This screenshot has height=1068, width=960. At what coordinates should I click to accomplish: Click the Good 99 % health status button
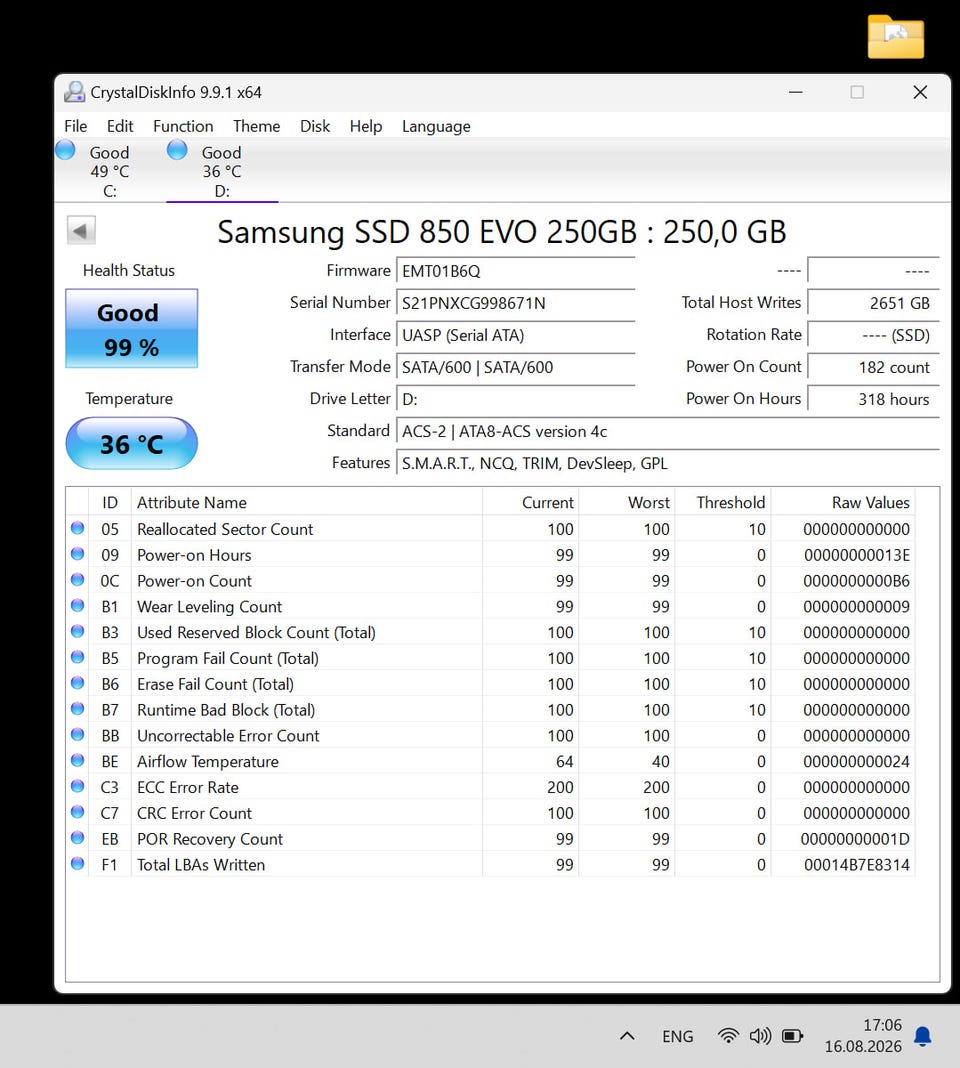pos(131,329)
